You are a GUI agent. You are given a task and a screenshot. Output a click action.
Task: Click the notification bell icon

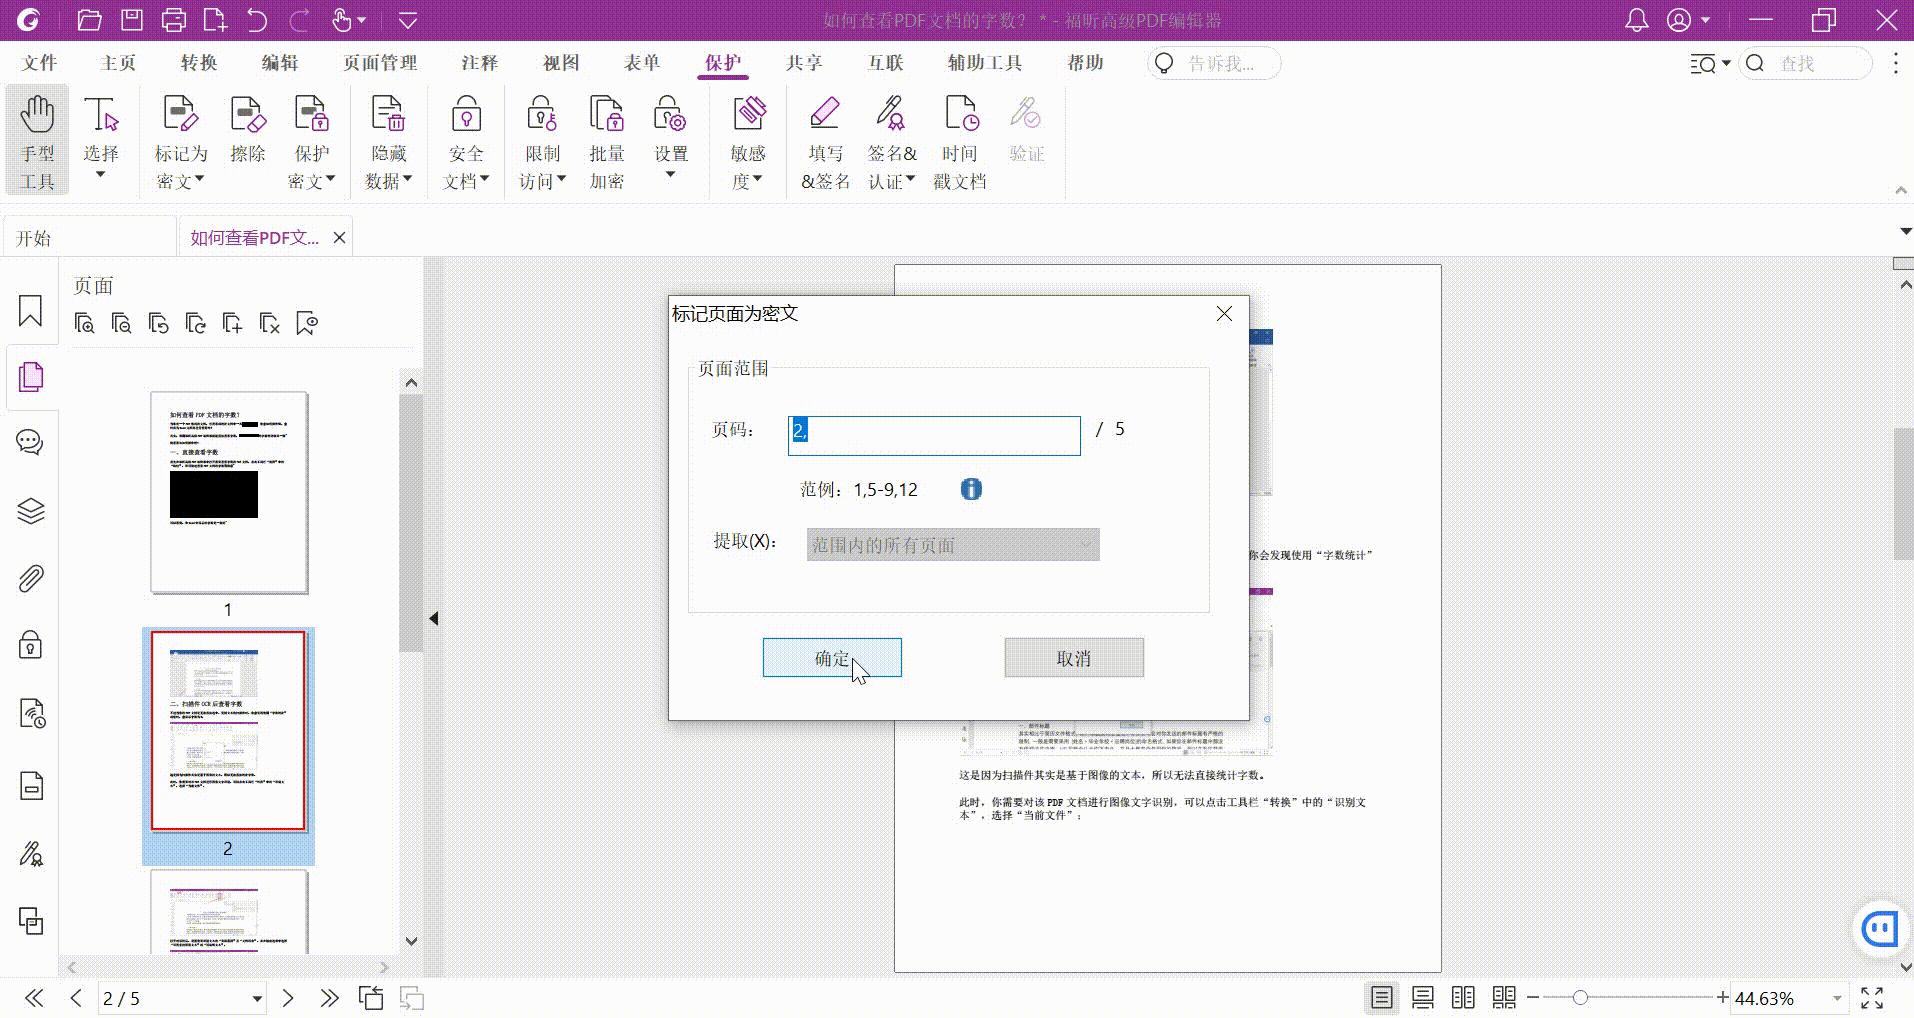tap(1637, 20)
